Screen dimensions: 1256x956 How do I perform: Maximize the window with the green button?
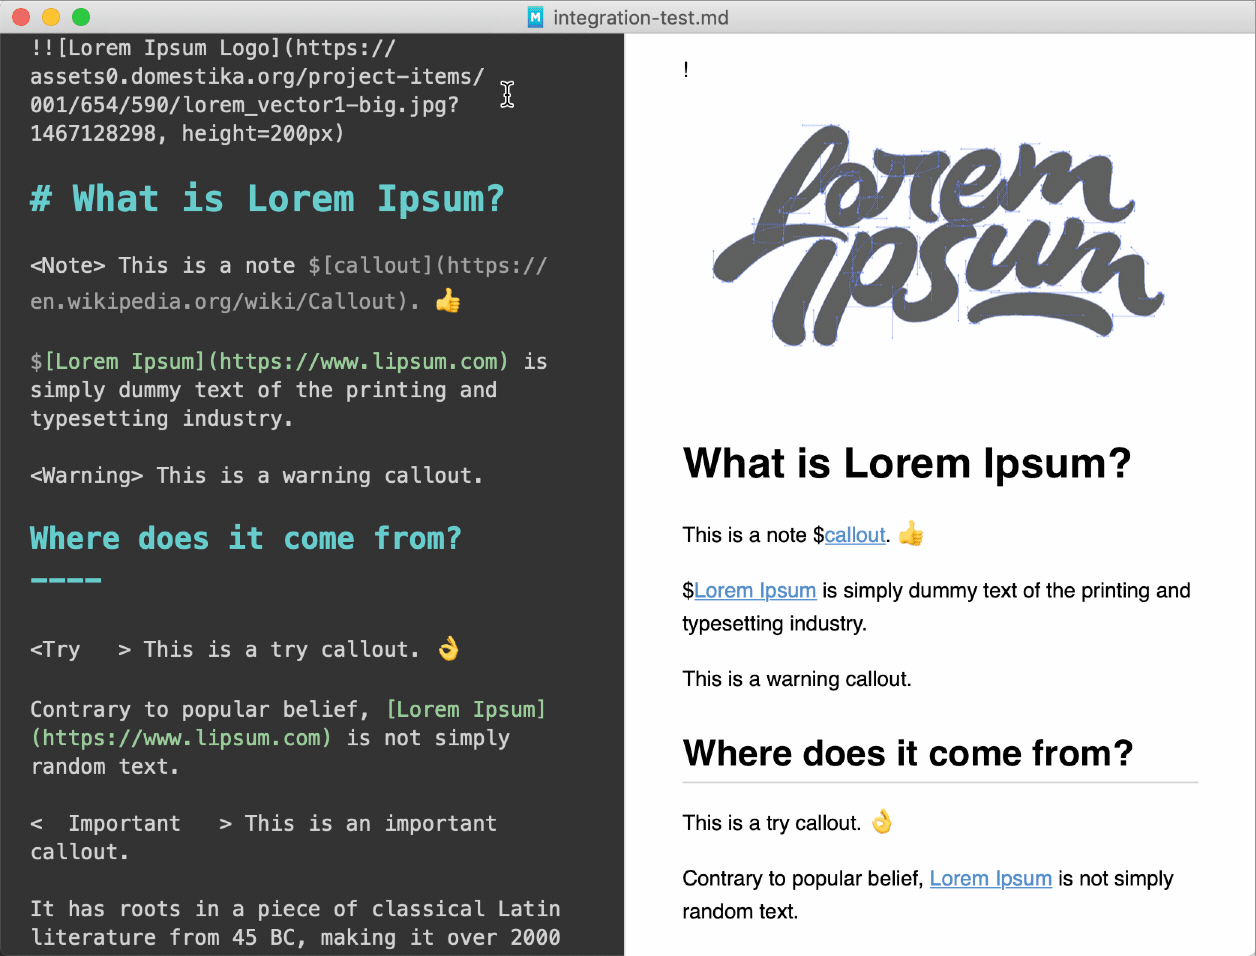pyautogui.click(x=81, y=17)
